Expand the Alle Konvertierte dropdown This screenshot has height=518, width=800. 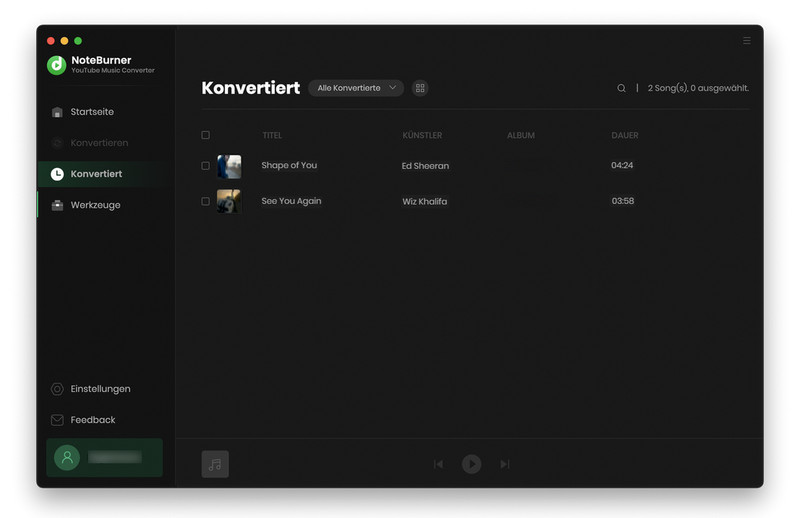[x=356, y=88]
